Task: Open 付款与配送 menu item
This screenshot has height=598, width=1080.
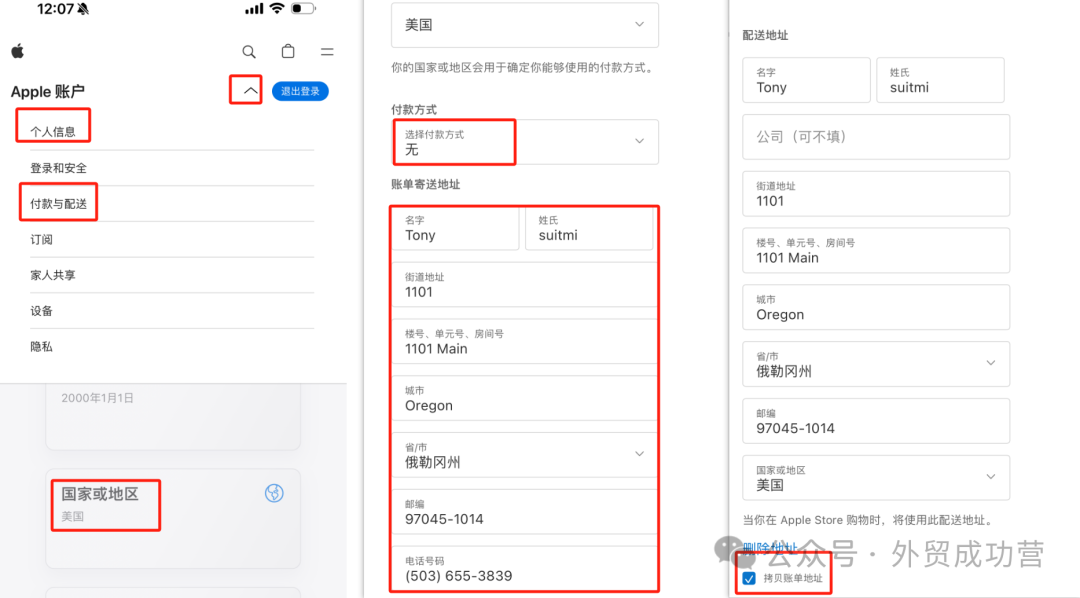Action: 59,204
